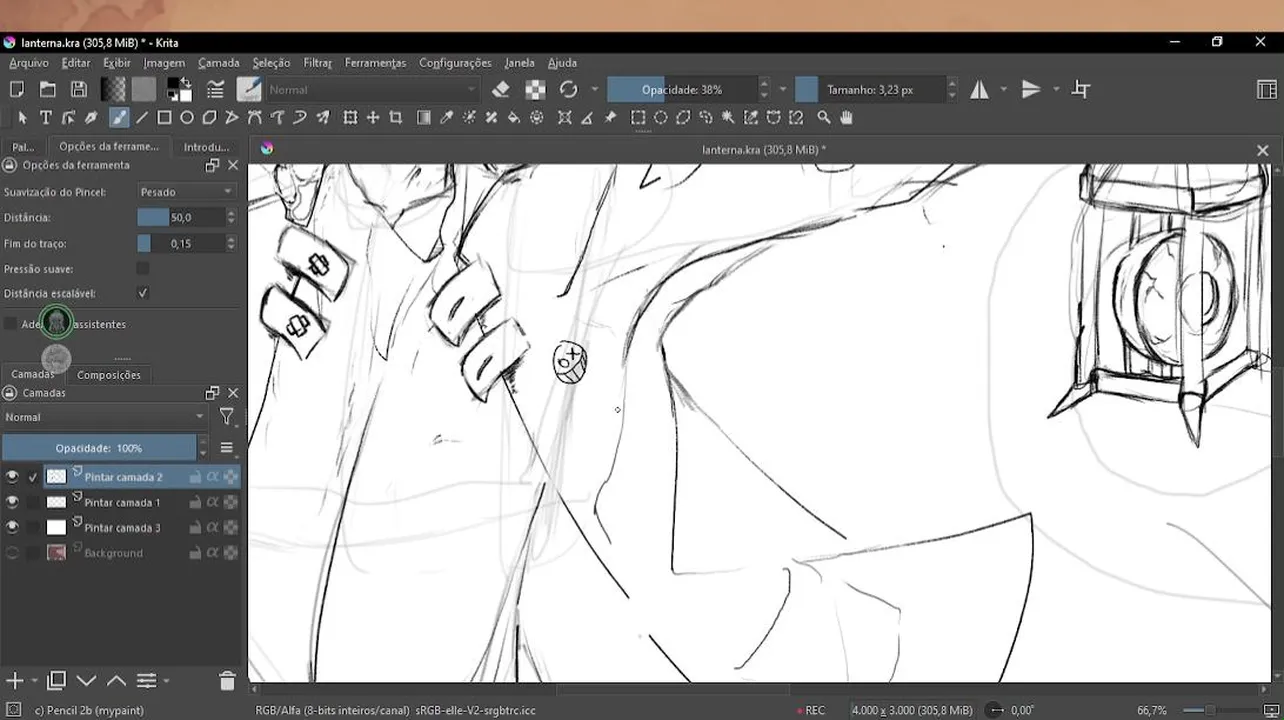
Task: Uncheck the Distância escalável checkbox
Action: 143,293
